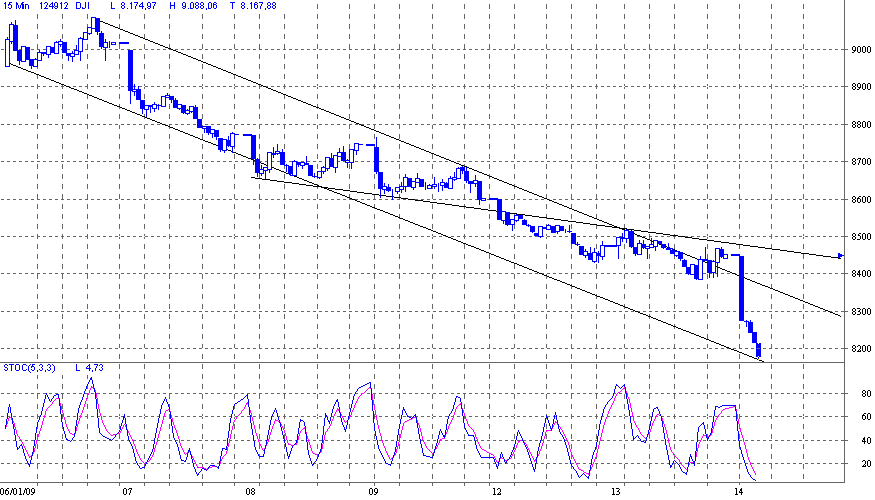Select the trendline's right end marker near 8450
Image resolution: width=875 pixels, height=500 pixels.
841,256
